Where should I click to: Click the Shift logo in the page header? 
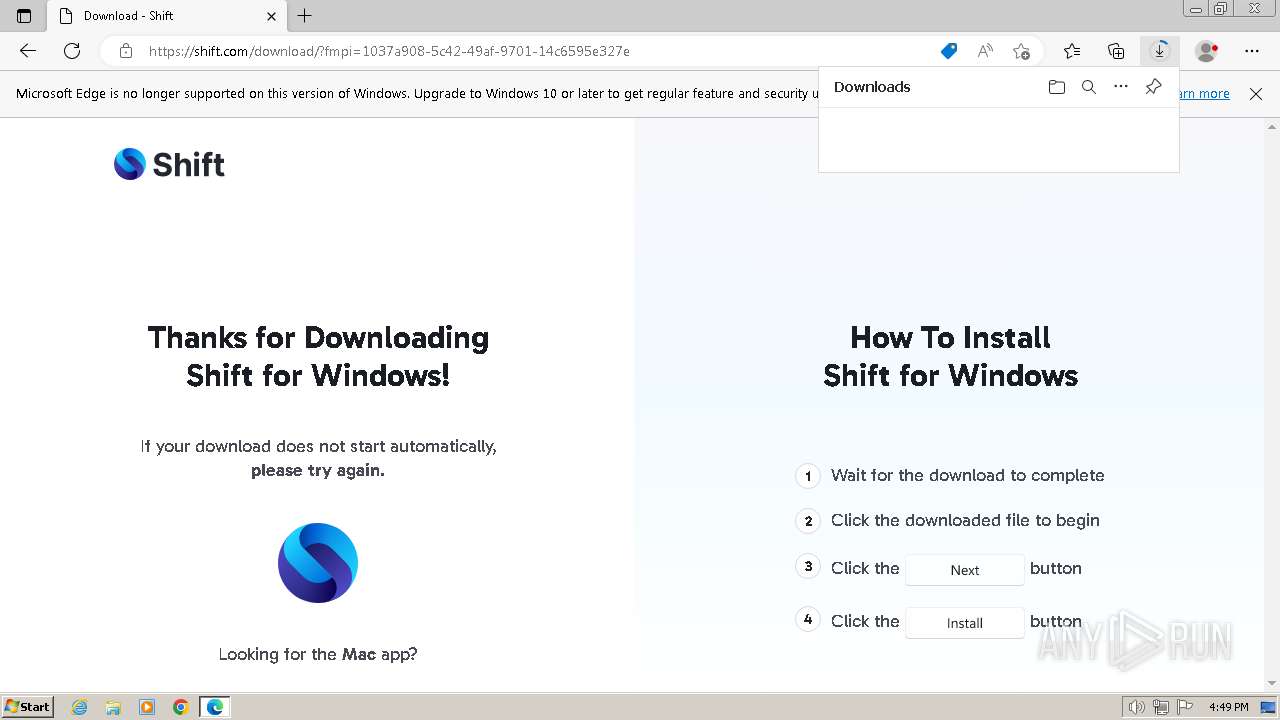coord(169,164)
